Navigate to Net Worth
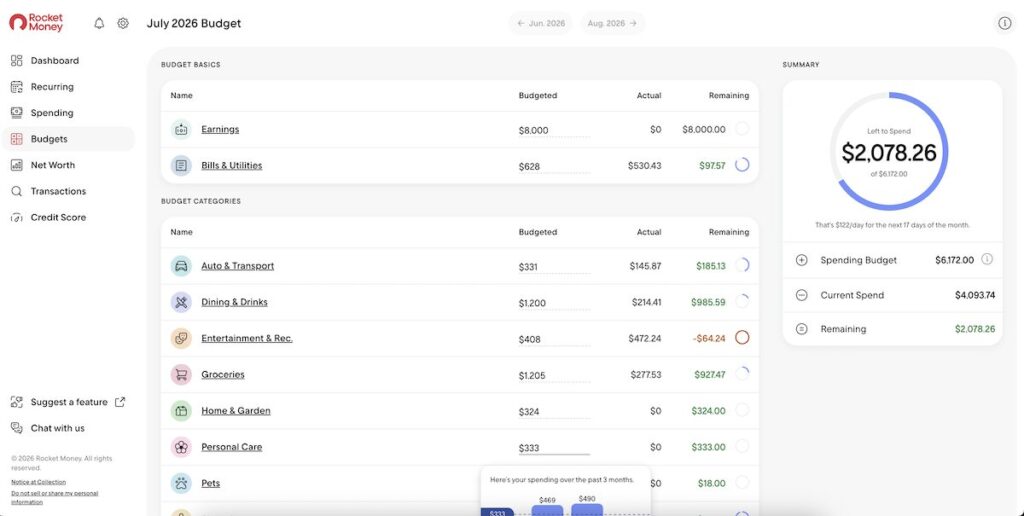The image size is (1024, 516). tap(53, 165)
